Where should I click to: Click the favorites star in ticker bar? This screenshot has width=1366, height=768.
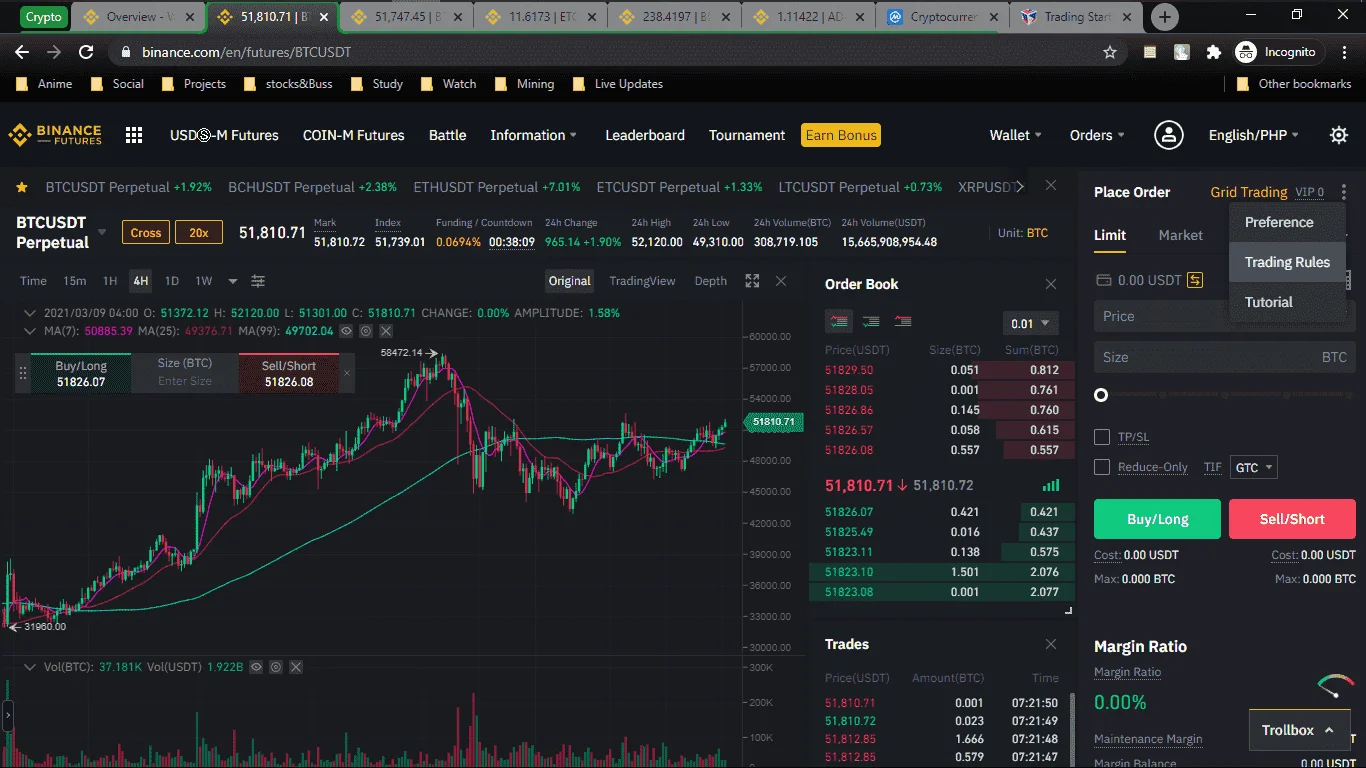coord(22,187)
